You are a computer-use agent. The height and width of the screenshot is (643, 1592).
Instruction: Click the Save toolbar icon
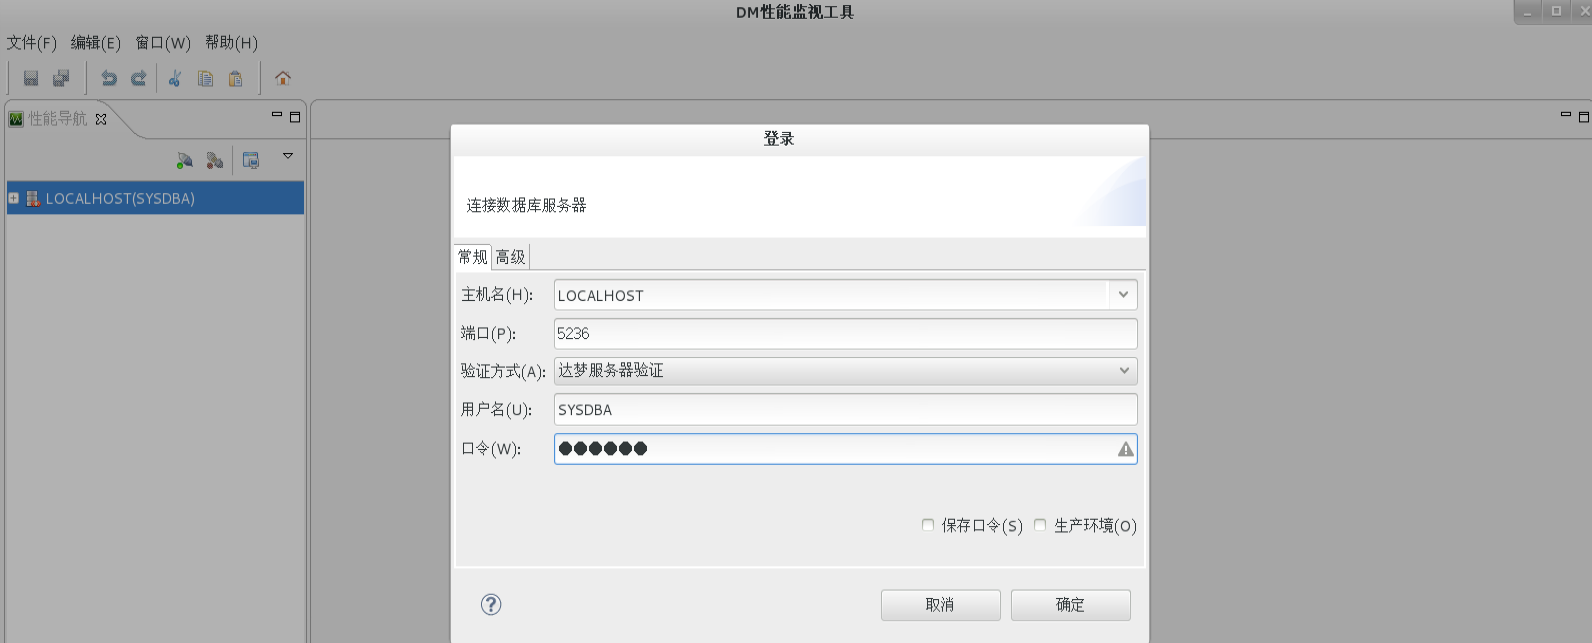(31, 78)
